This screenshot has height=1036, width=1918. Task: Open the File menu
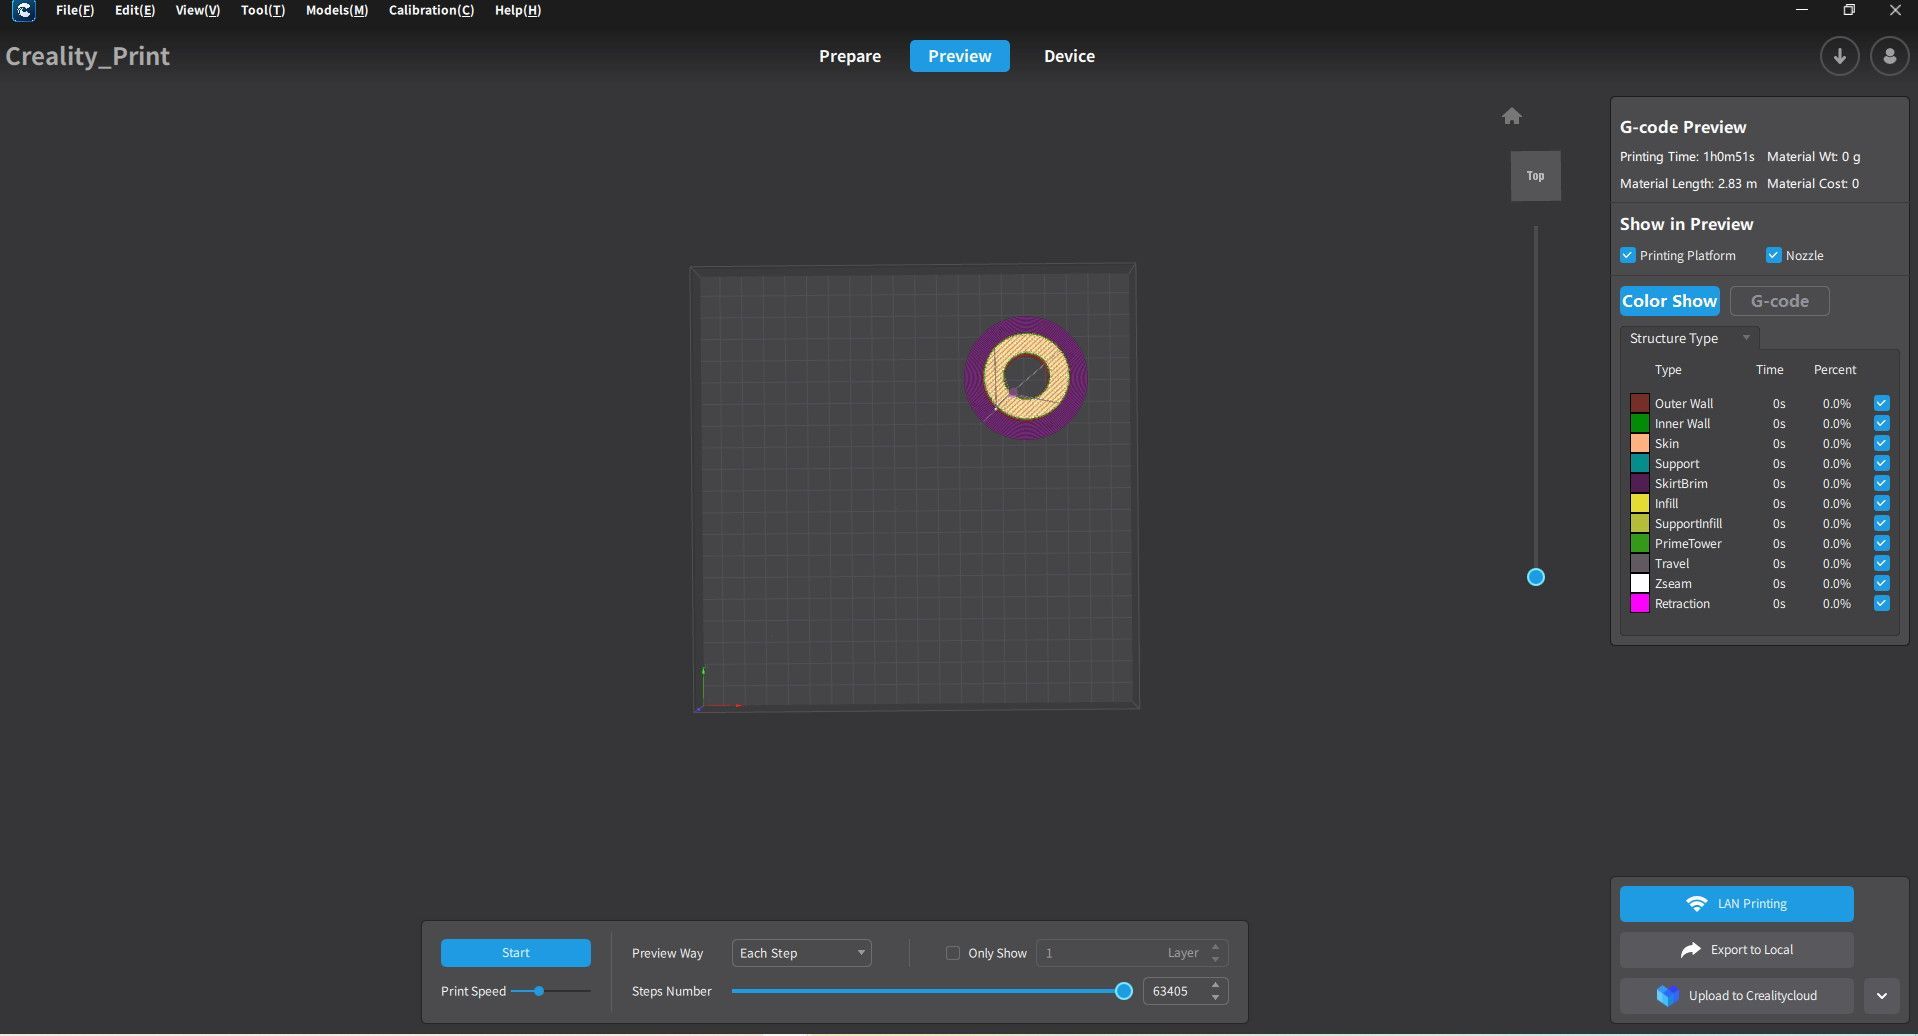pyautogui.click(x=75, y=10)
